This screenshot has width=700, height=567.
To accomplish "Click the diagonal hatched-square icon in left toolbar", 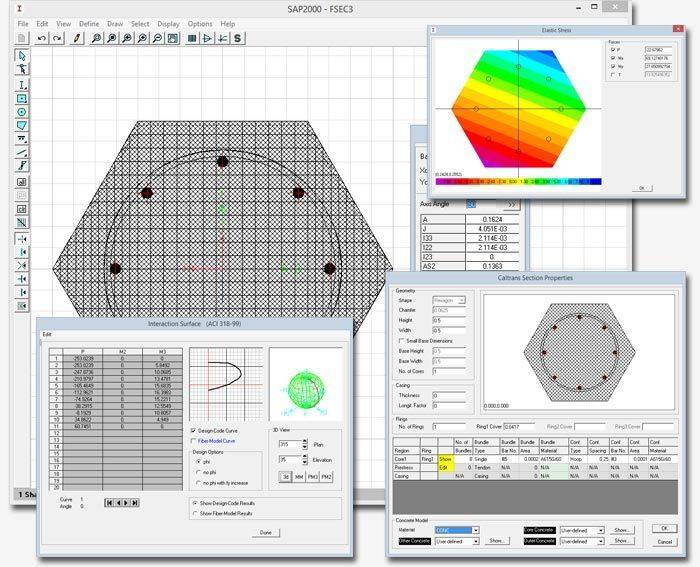I will (22, 222).
